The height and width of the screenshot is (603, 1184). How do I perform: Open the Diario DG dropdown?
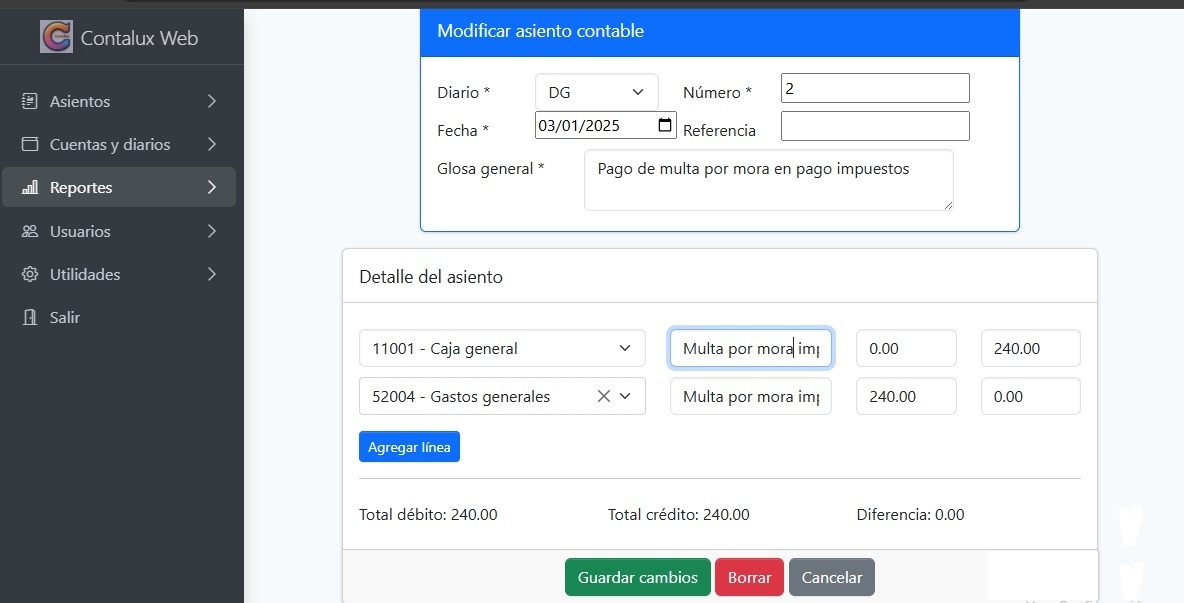596,92
